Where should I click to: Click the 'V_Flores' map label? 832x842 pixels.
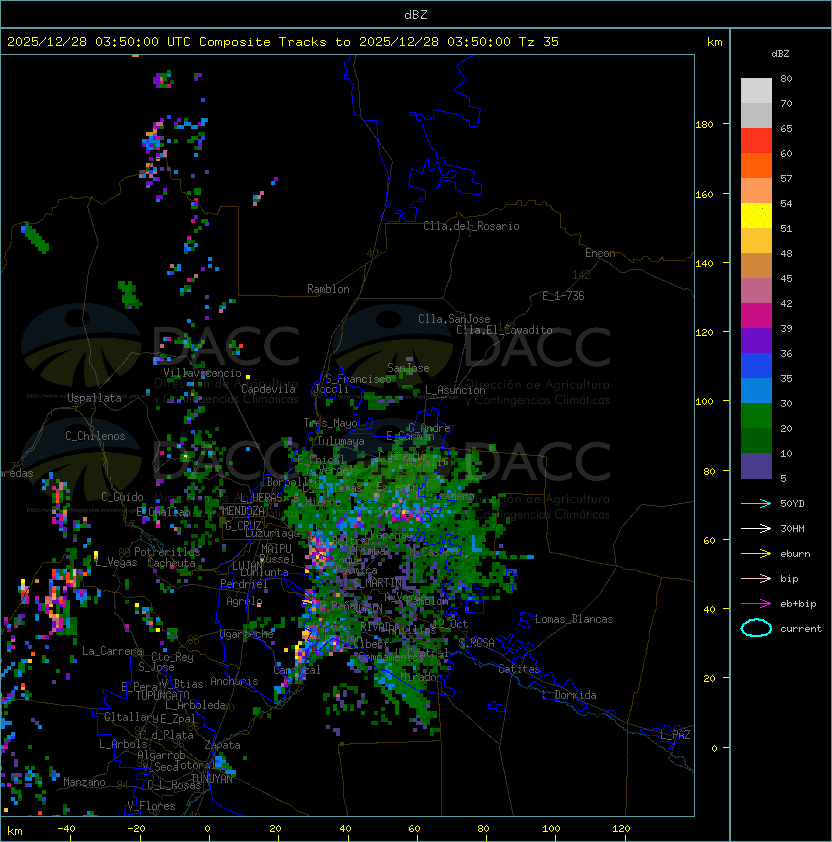point(151,806)
